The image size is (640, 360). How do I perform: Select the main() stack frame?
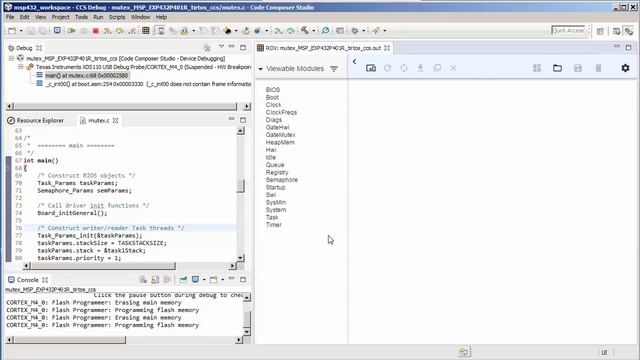click(87, 76)
